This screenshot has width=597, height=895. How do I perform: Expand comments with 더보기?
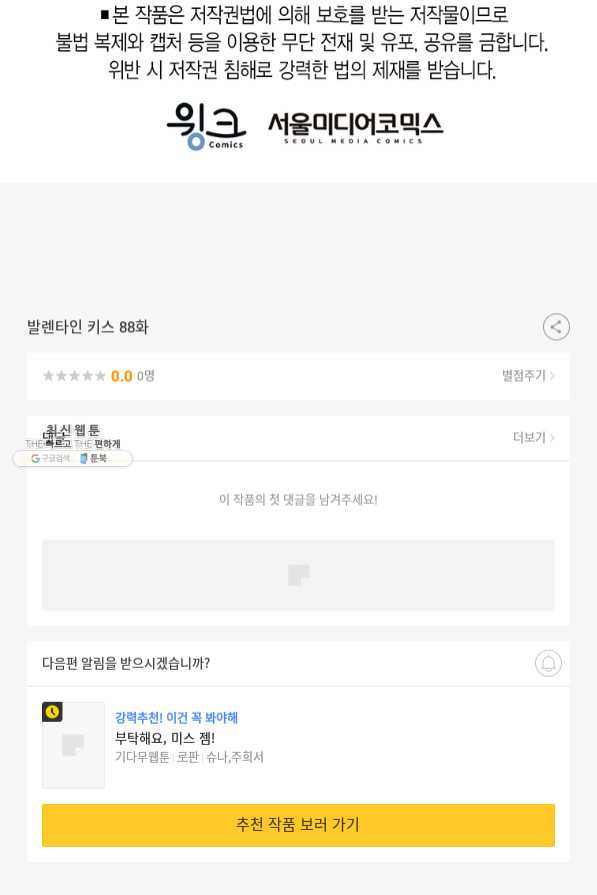tap(534, 437)
